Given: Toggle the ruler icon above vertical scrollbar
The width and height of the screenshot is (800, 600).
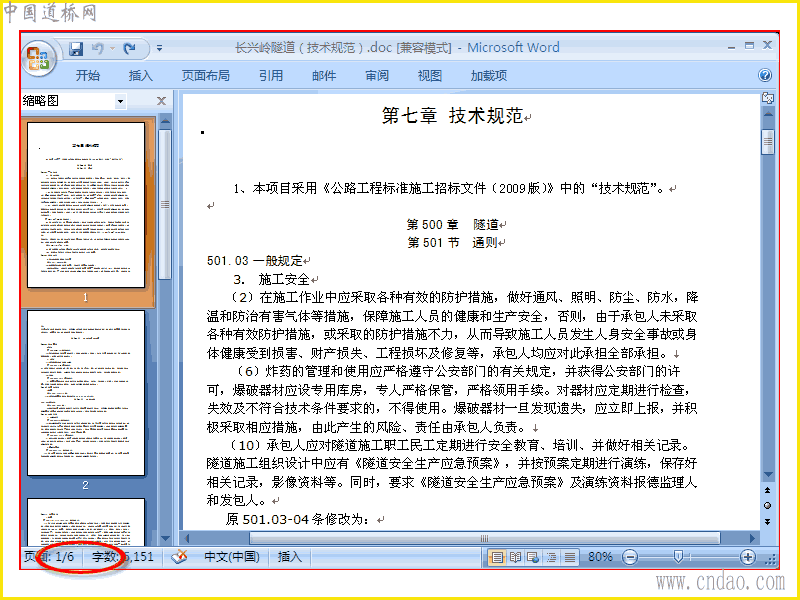Looking at the screenshot, I should click(767, 98).
